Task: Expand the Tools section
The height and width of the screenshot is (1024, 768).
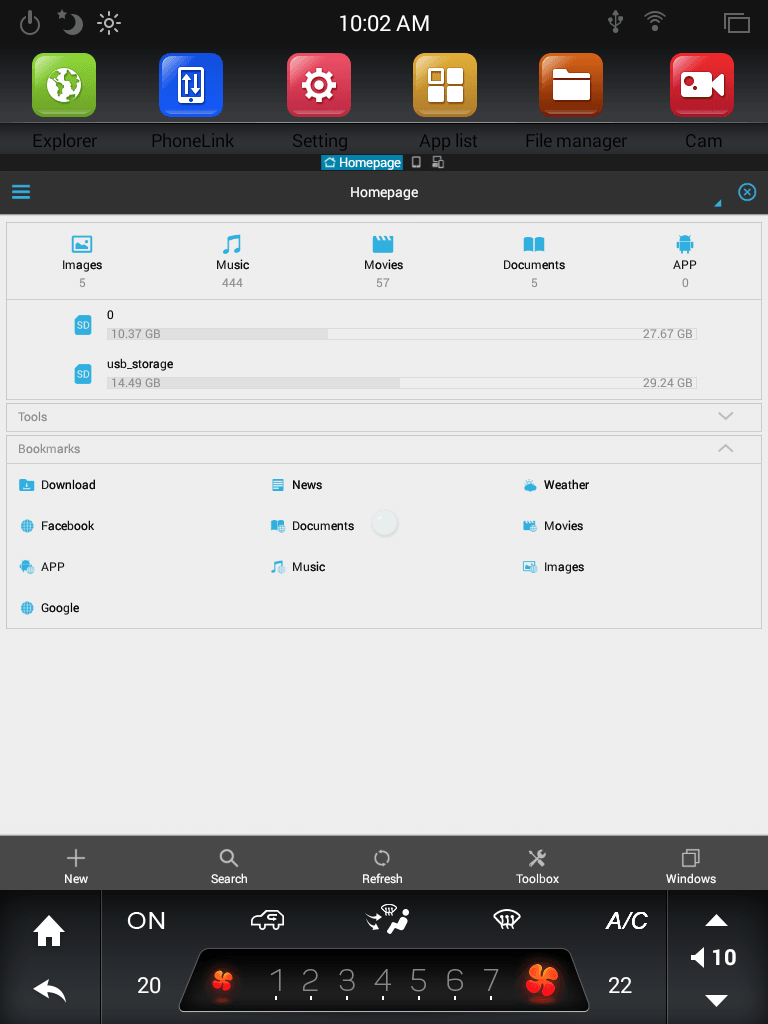Action: pos(725,417)
